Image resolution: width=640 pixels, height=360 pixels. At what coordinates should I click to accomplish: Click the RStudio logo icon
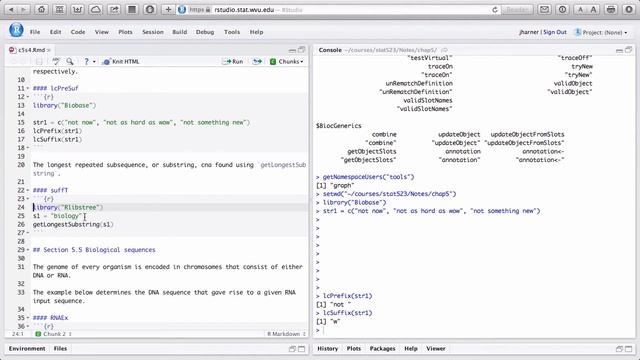click(16, 30)
